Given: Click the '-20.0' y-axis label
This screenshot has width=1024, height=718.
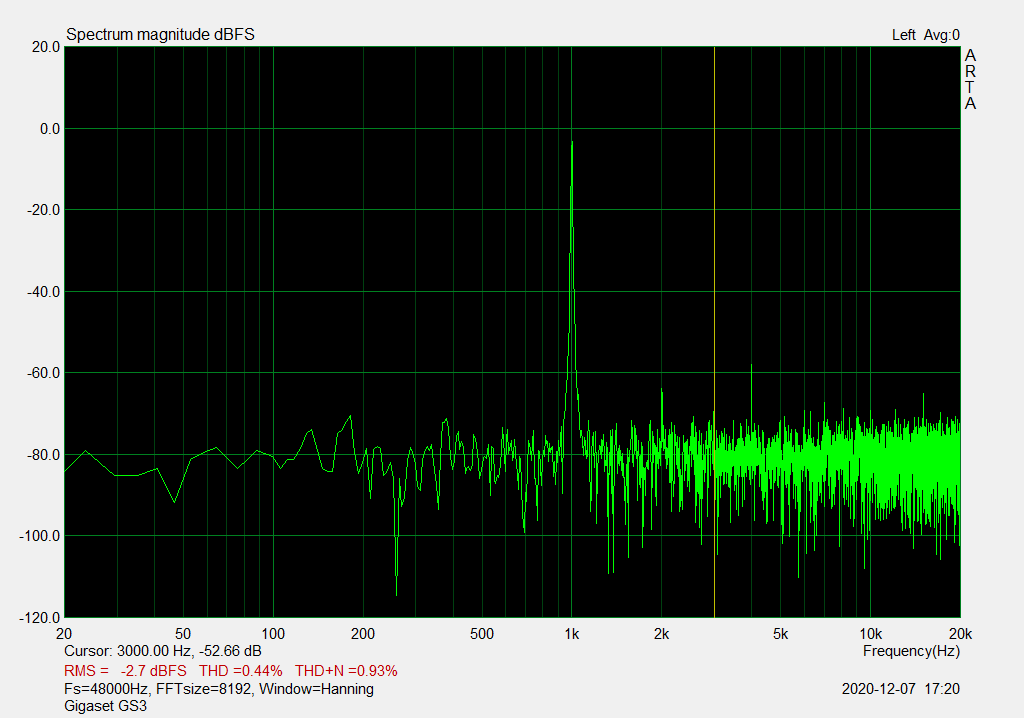Looking at the screenshot, I should (x=43, y=210).
